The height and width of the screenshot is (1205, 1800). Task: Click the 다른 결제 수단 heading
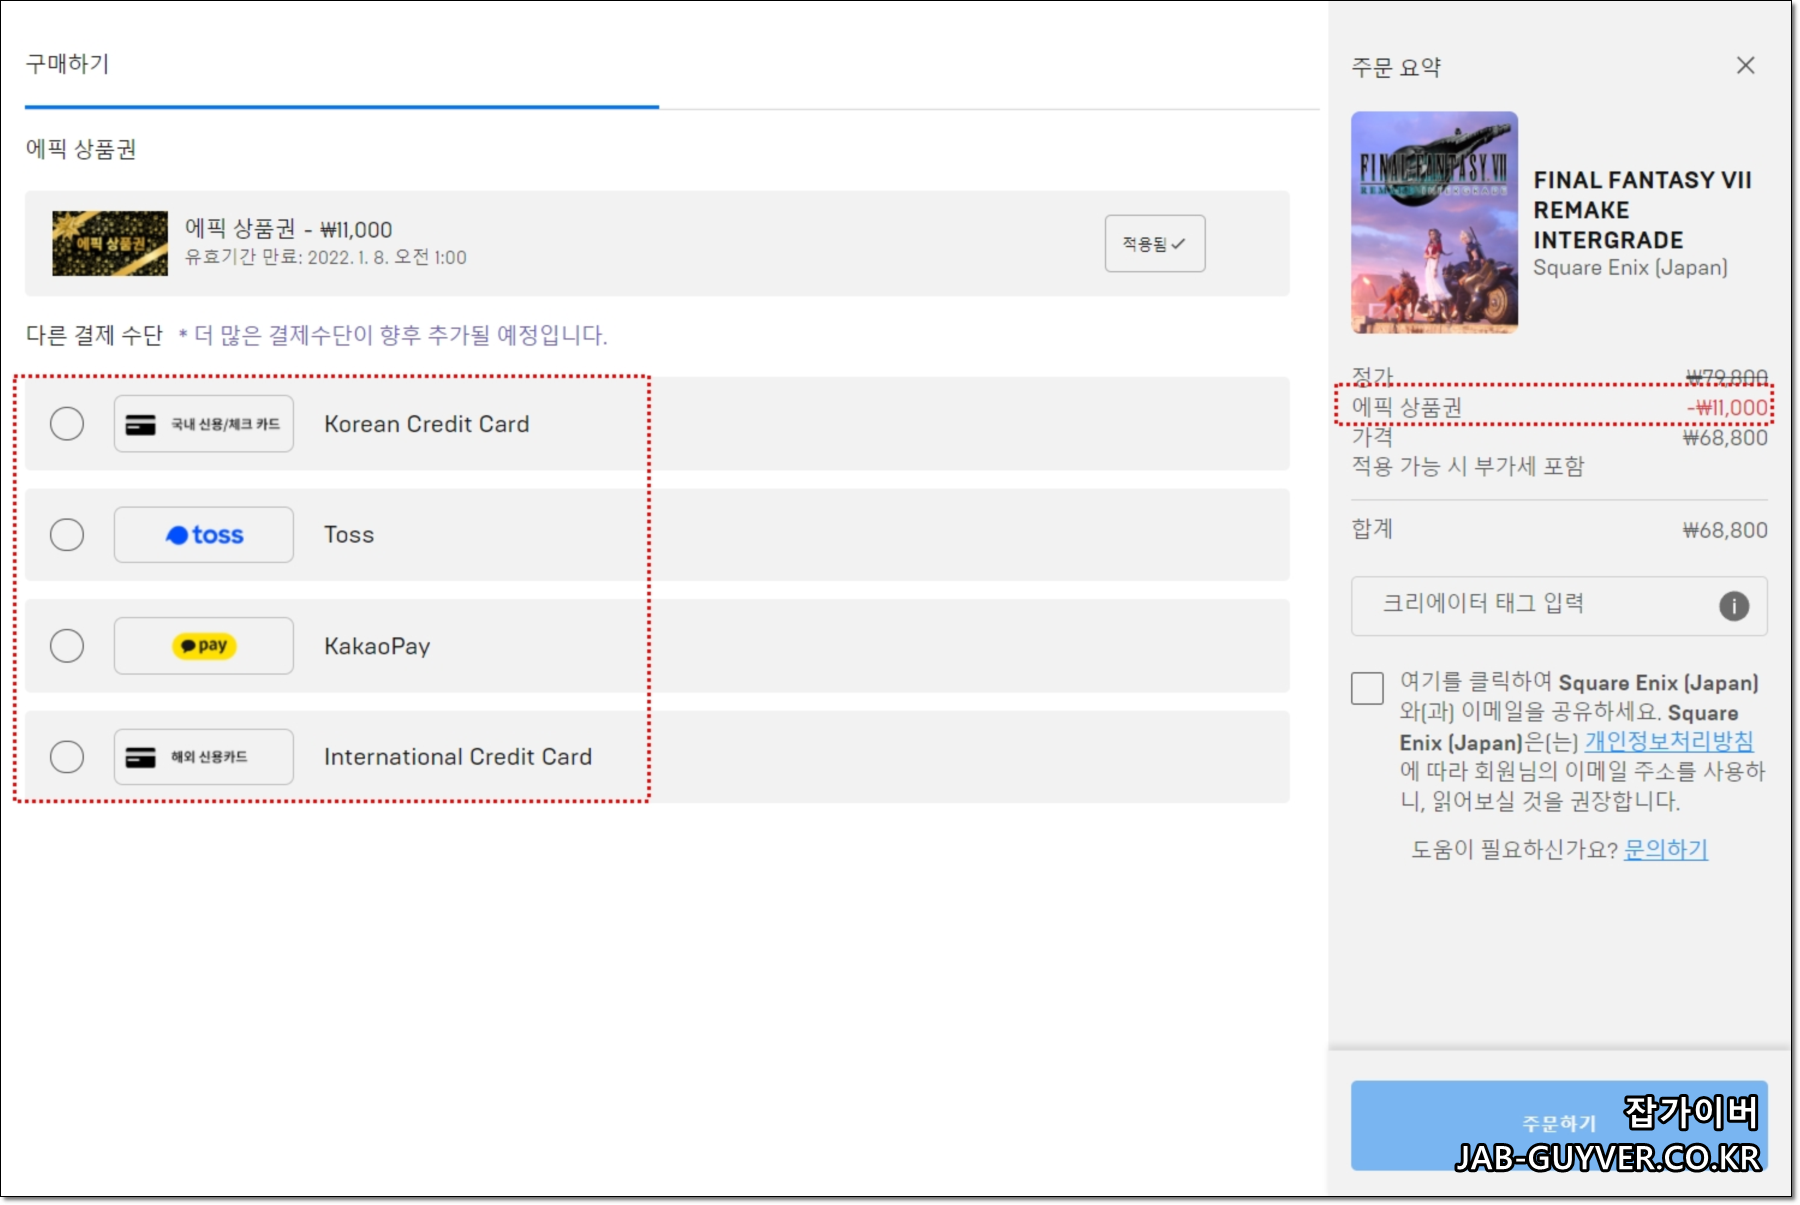94,335
